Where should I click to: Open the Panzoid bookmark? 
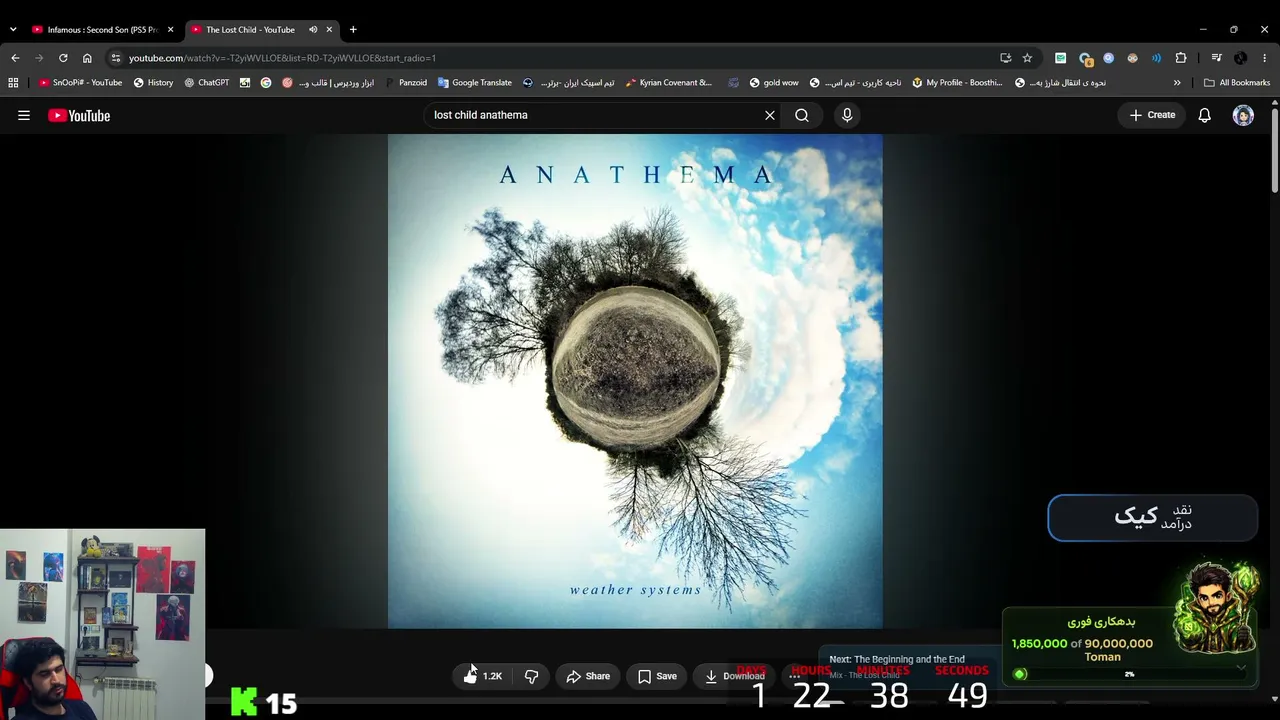406,83
